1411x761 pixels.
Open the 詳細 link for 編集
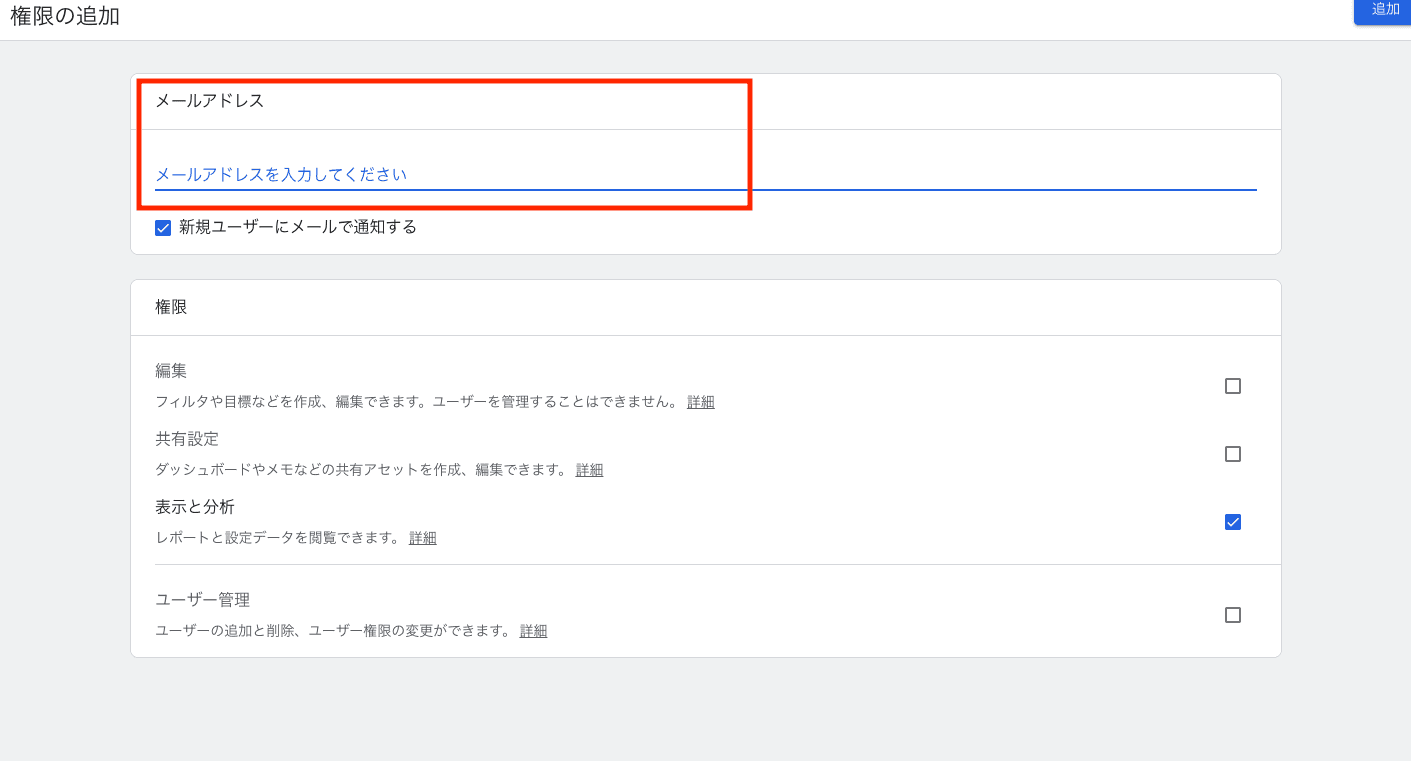(x=700, y=401)
